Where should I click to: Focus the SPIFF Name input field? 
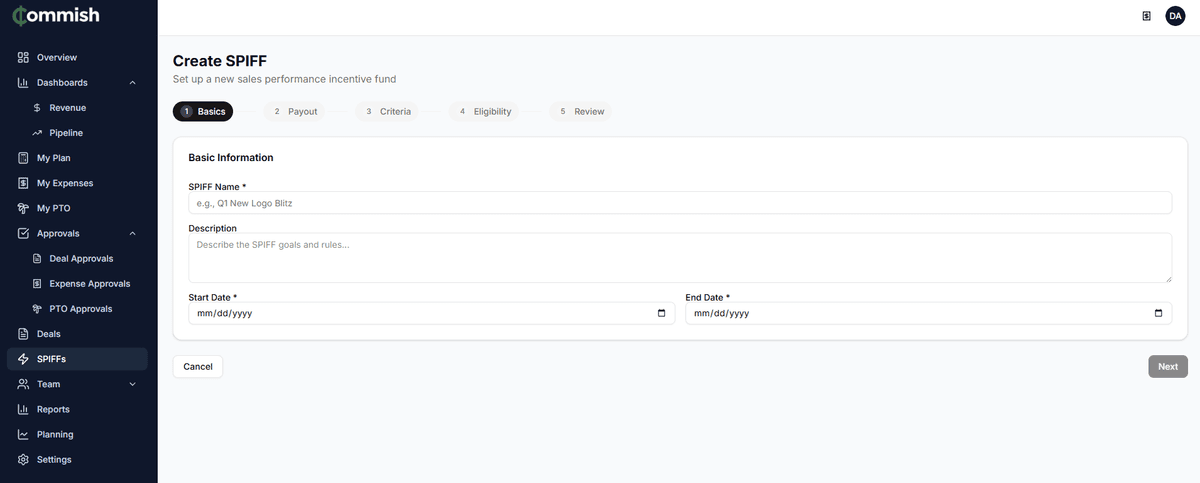pyautogui.click(x=680, y=203)
